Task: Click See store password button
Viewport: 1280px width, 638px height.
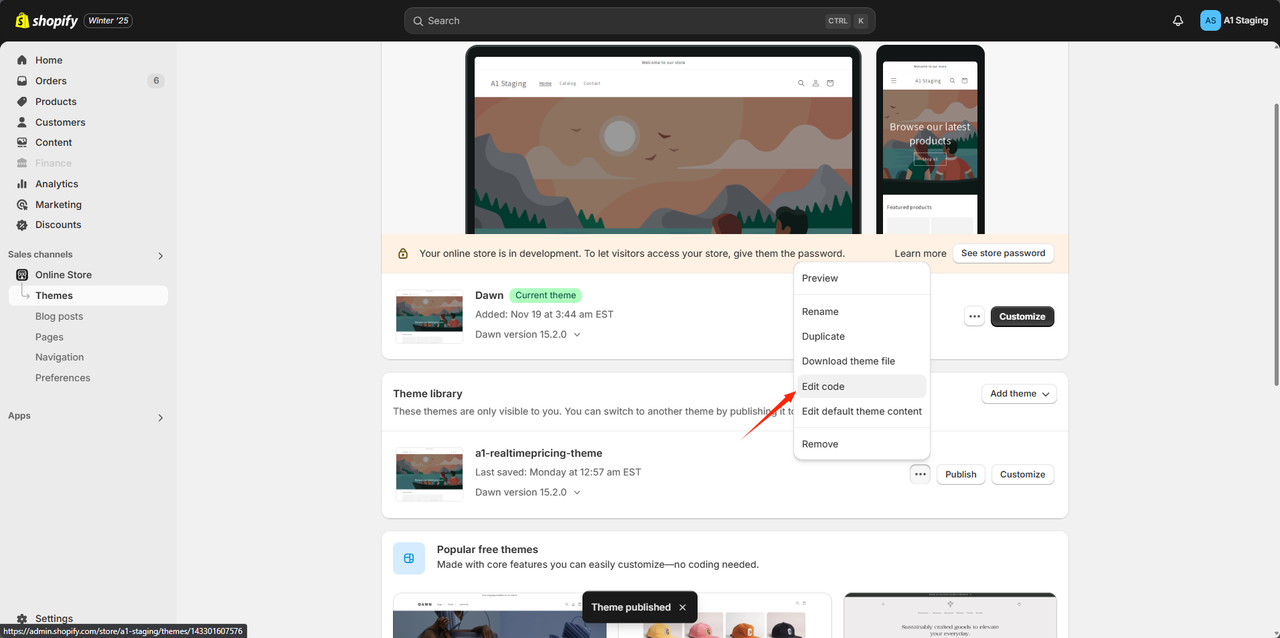Action: coord(1003,253)
